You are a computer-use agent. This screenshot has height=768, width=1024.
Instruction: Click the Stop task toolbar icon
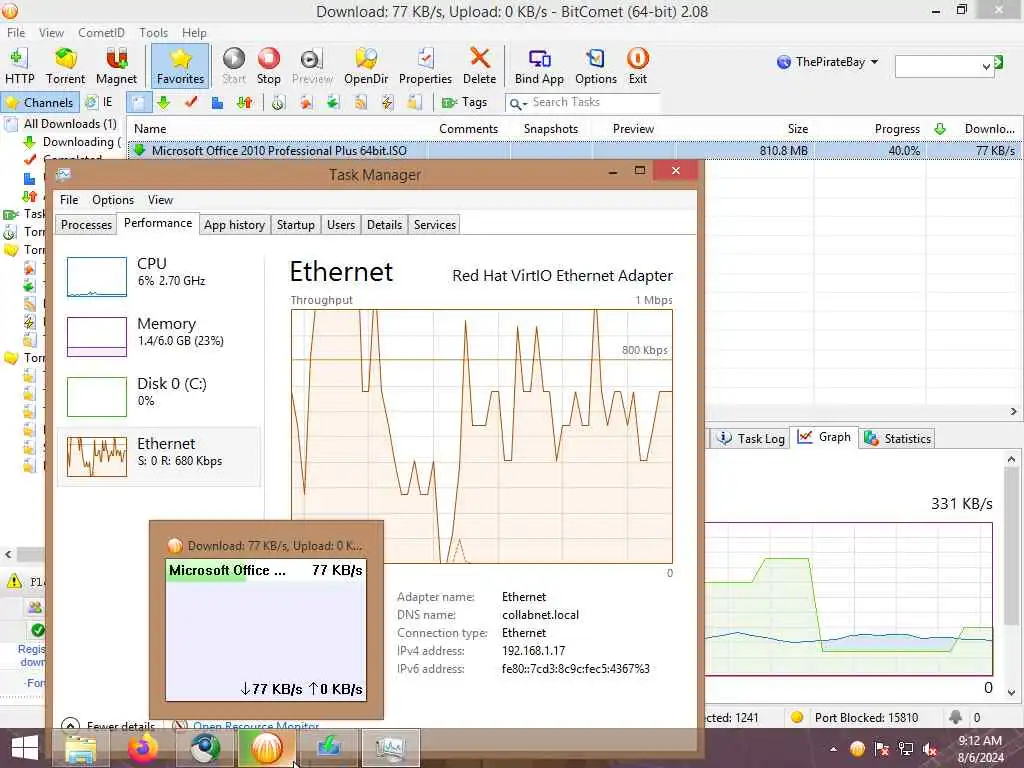268,66
